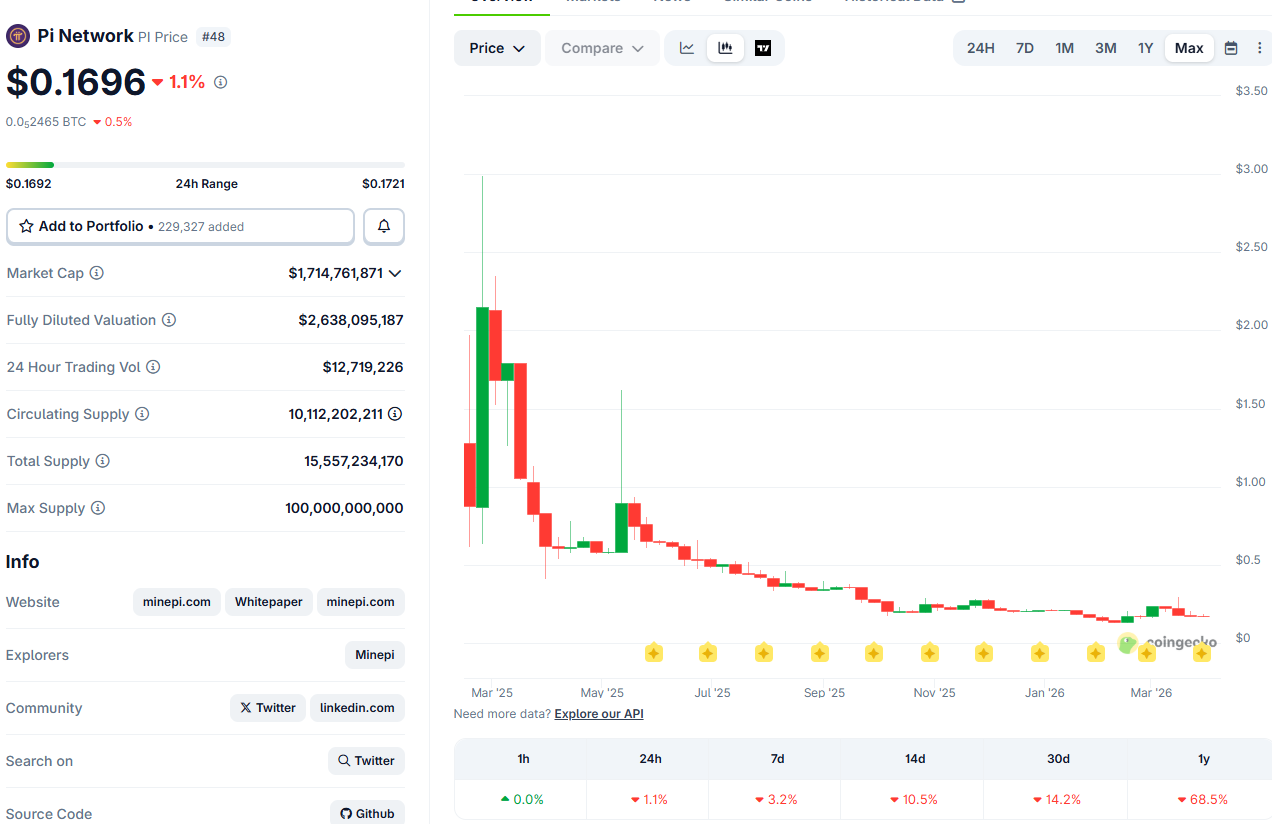Open the three-dot chart options icon
The image size is (1272, 824).
[1260, 47]
